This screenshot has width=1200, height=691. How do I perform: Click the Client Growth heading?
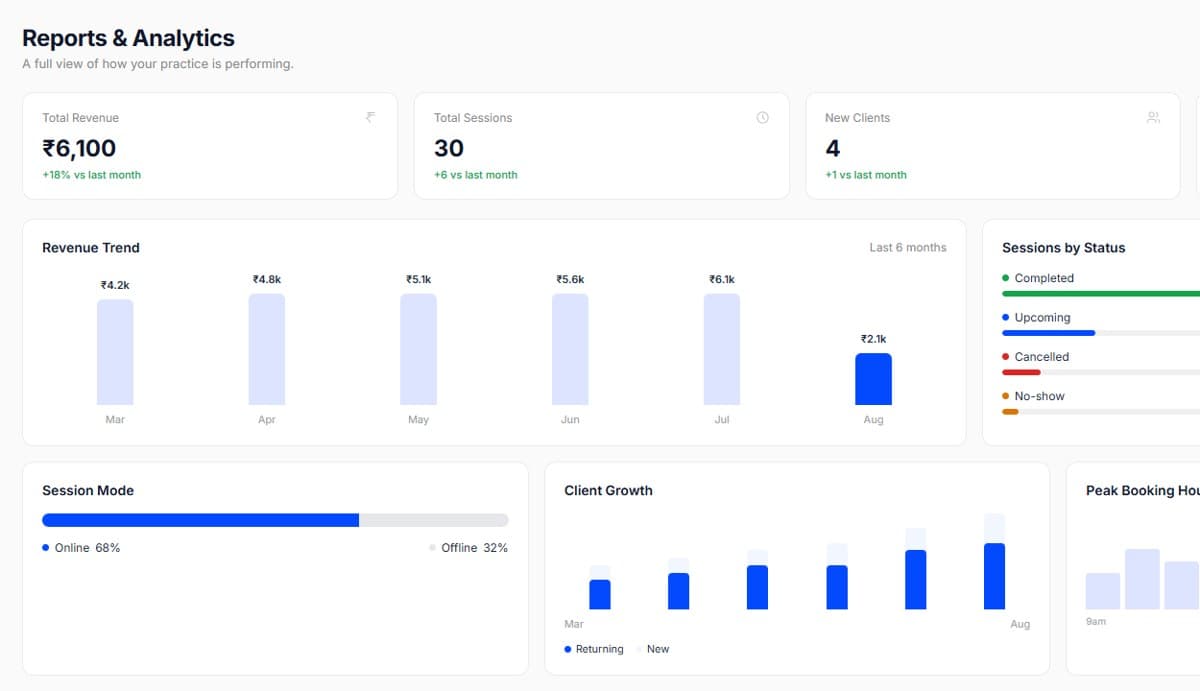tap(608, 491)
